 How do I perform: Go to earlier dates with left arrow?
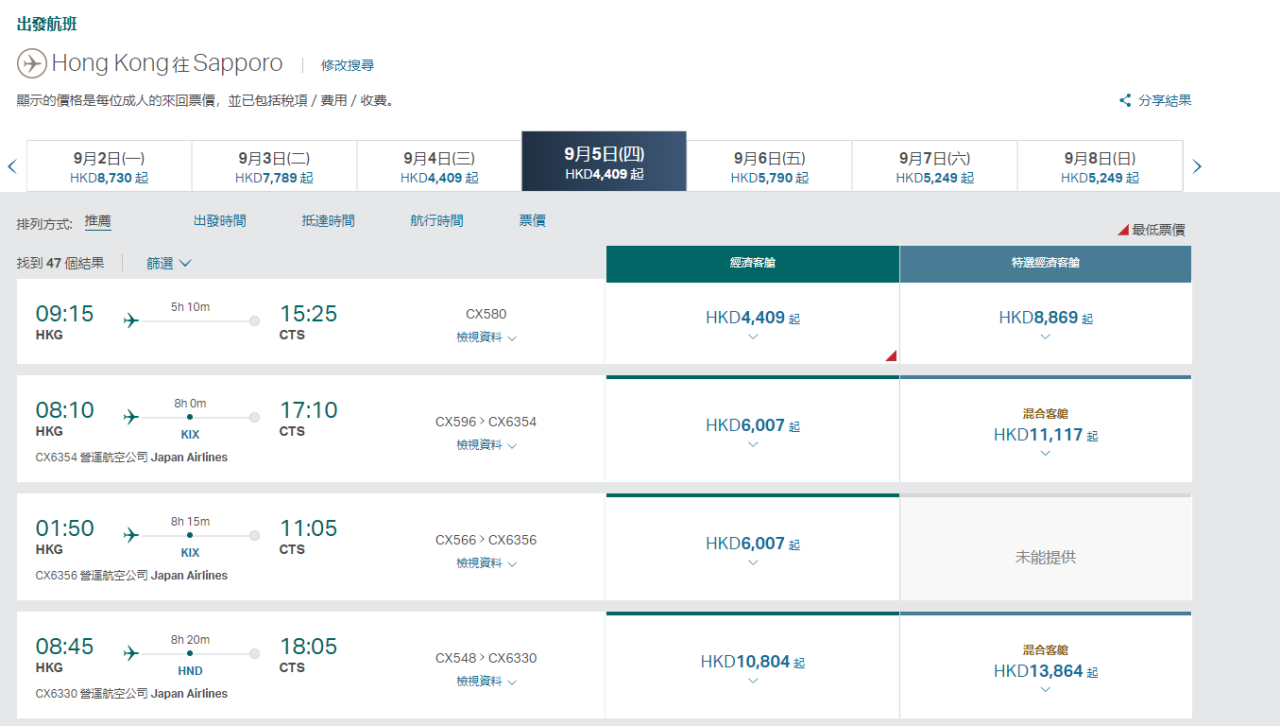click(x=12, y=166)
